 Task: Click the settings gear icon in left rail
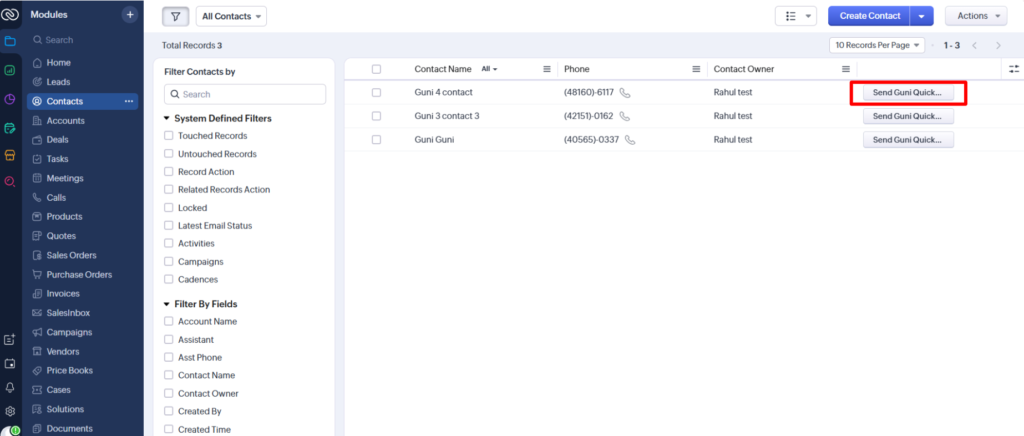click(10, 411)
